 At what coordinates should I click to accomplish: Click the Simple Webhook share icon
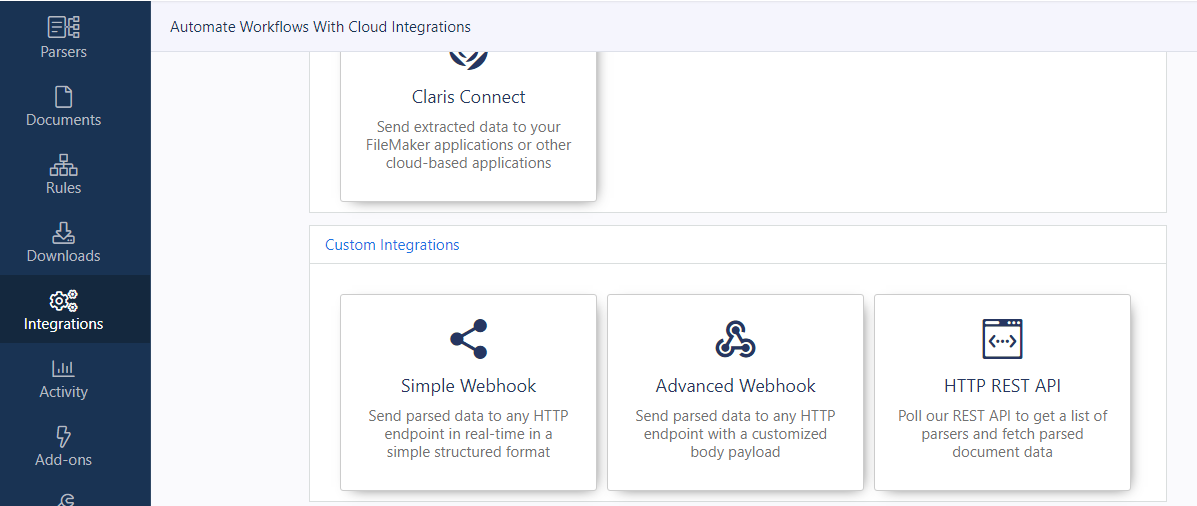pyautogui.click(x=468, y=339)
